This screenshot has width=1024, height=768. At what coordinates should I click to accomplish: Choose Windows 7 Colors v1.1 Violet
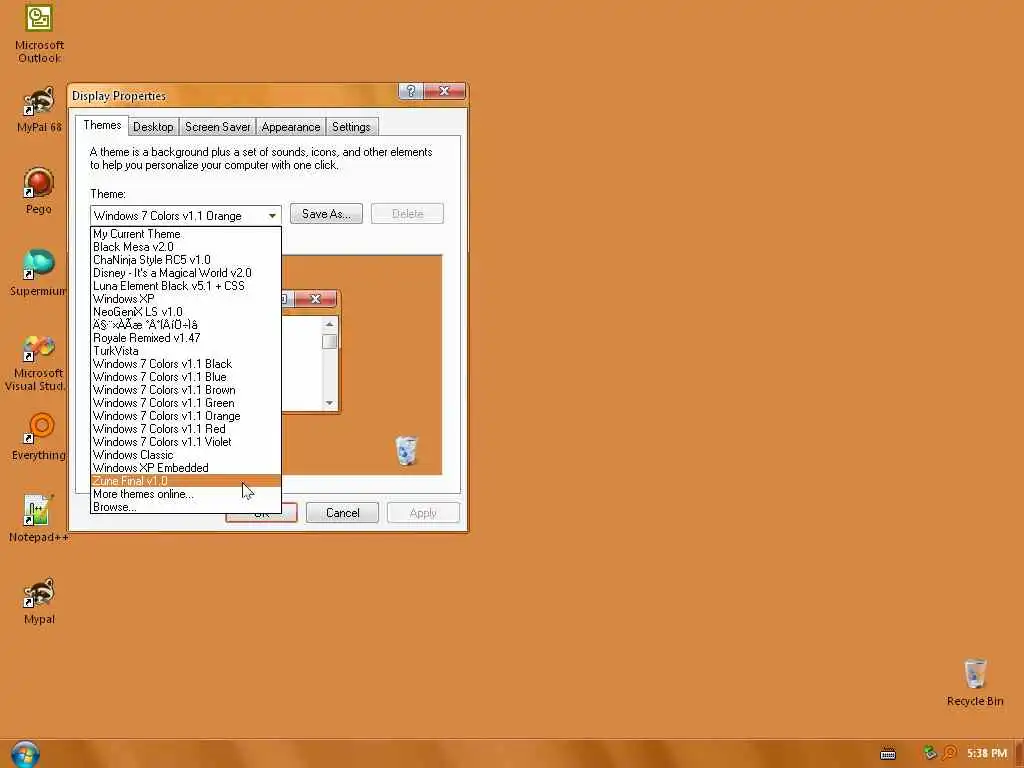(186, 442)
